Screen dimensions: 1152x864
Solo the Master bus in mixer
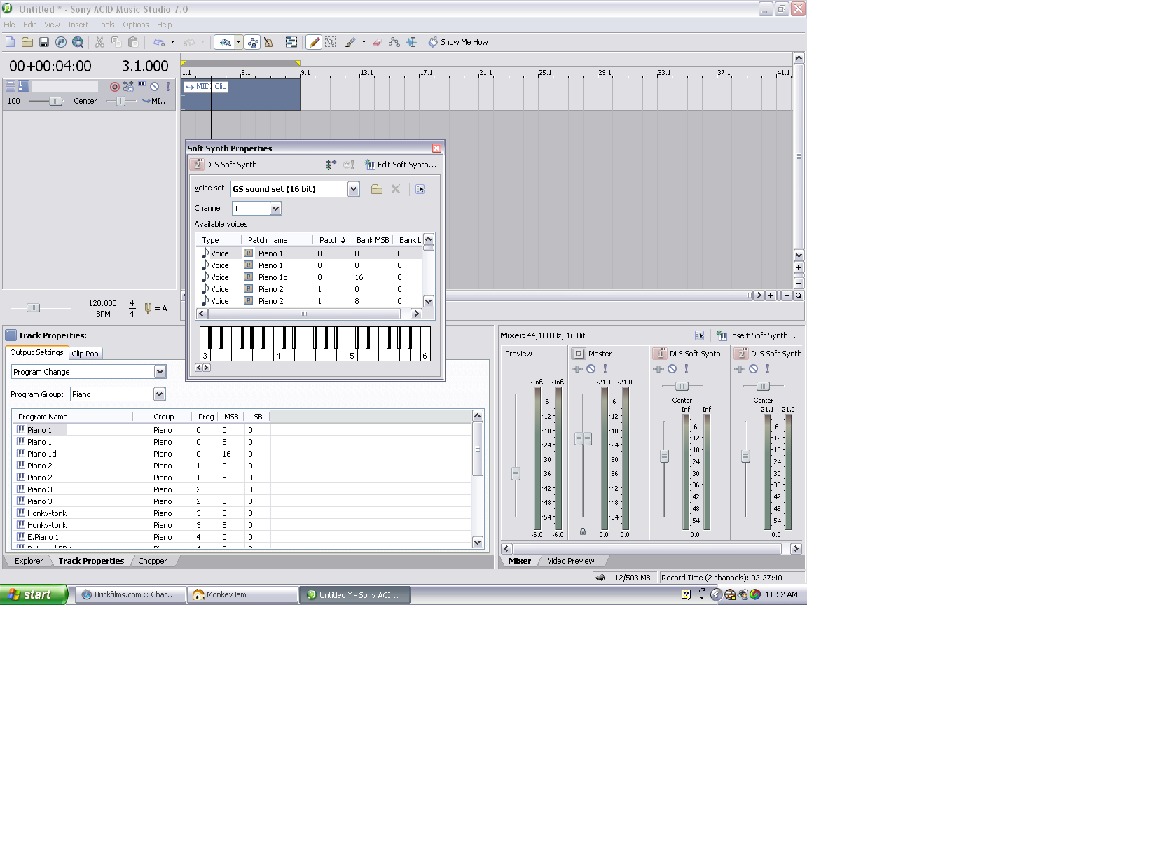pos(605,370)
